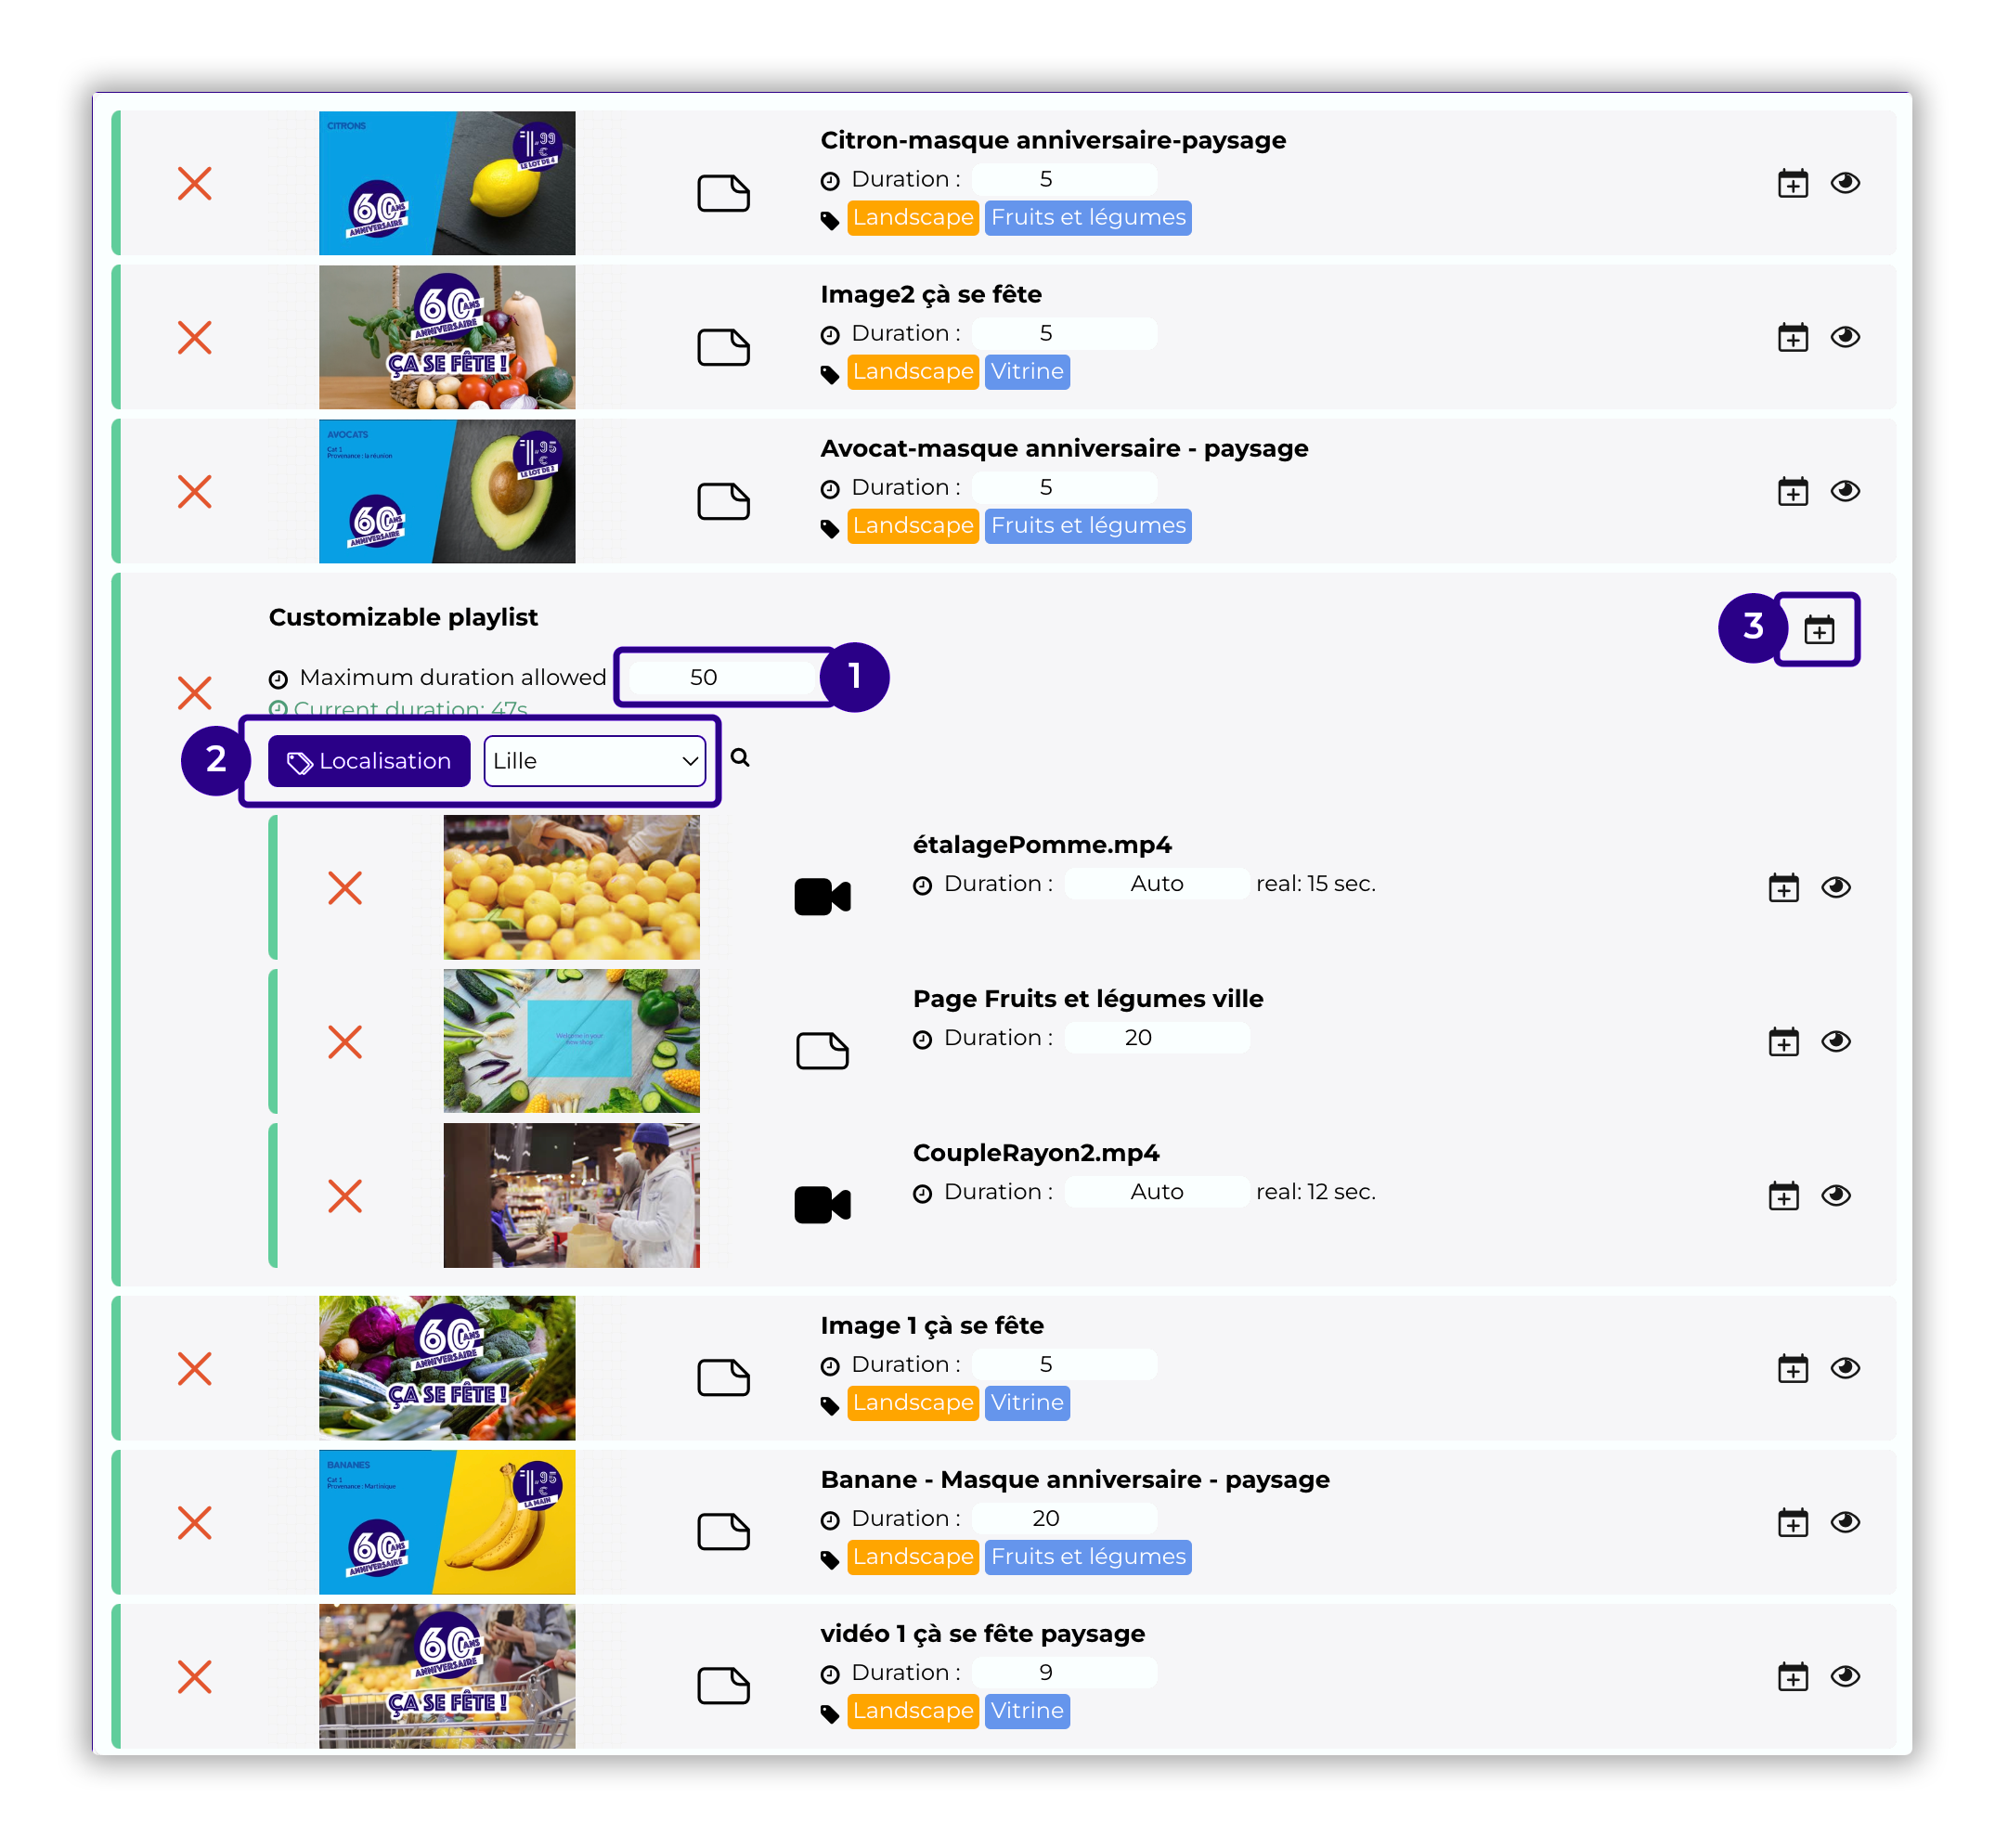Open CoupleRayon2.mp4 thumbnail image
The image size is (2008, 1848).
click(x=572, y=1195)
